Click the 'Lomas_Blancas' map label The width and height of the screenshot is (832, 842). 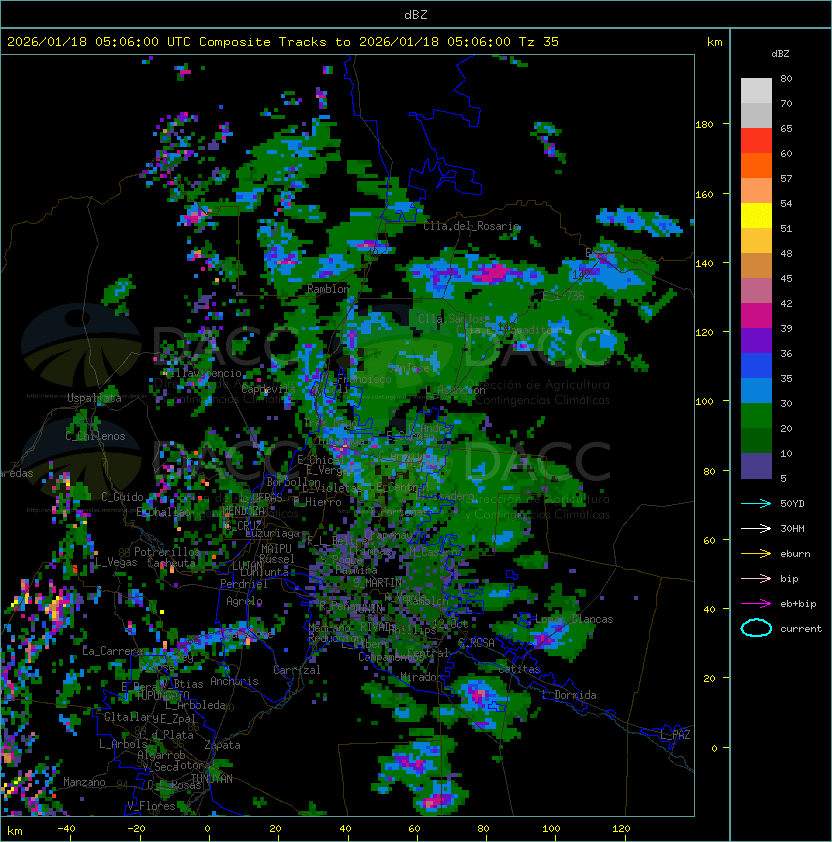pos(574,619)
